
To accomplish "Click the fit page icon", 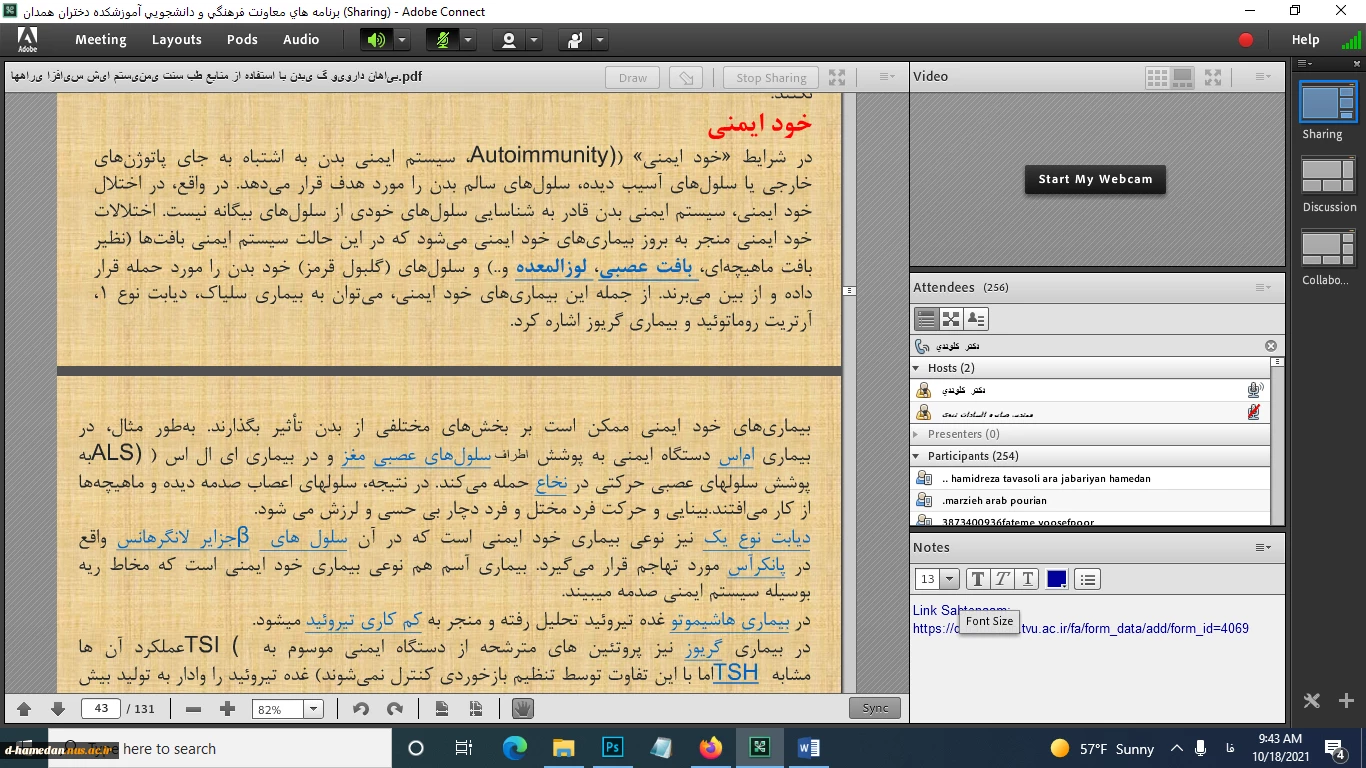I will [442, 709].
